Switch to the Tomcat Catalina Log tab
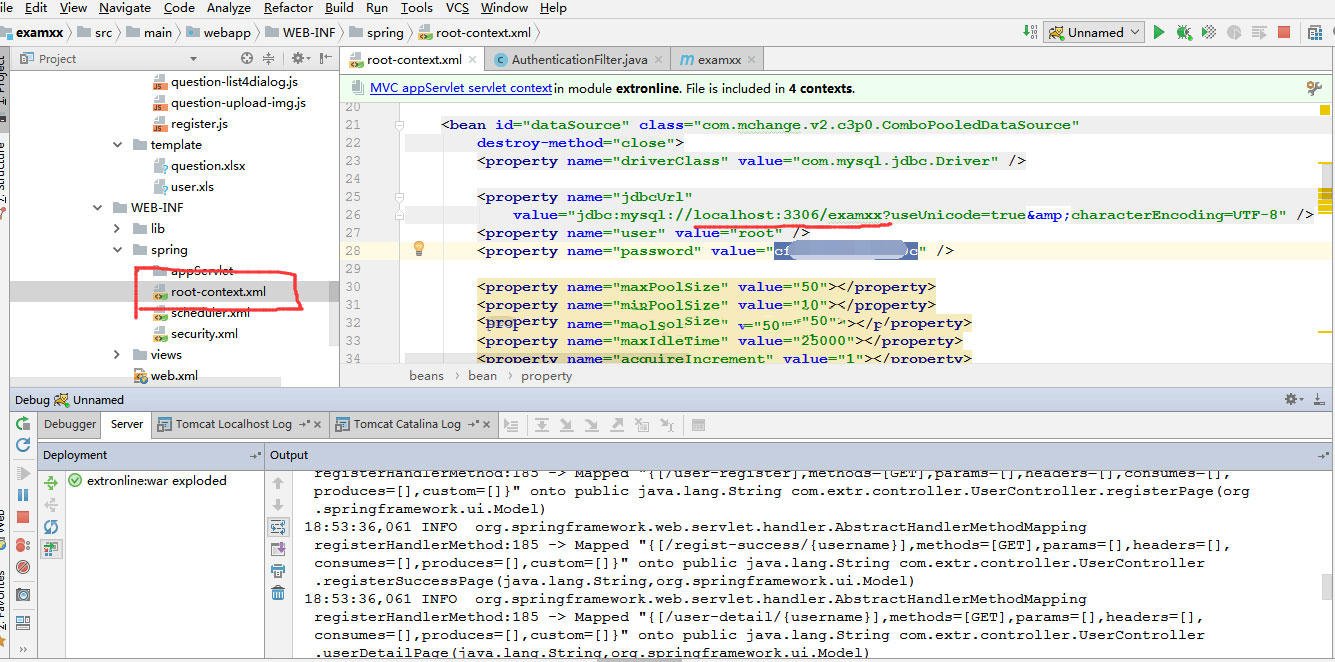 pyautogui.click(x=406, y=424)
